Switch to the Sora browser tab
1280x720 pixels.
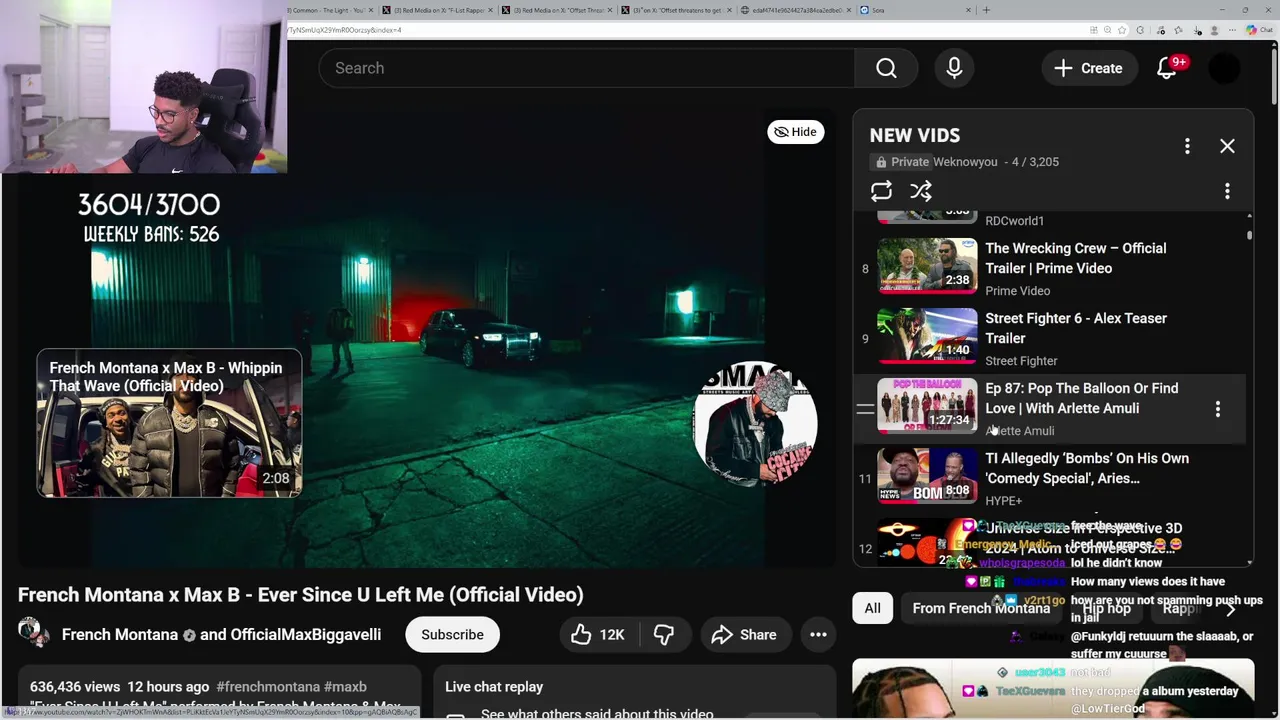click(915, 10)
